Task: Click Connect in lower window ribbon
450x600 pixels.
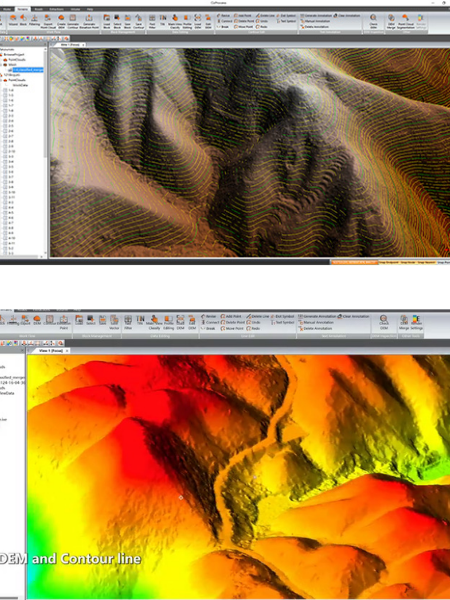Action: pos(210,323)
